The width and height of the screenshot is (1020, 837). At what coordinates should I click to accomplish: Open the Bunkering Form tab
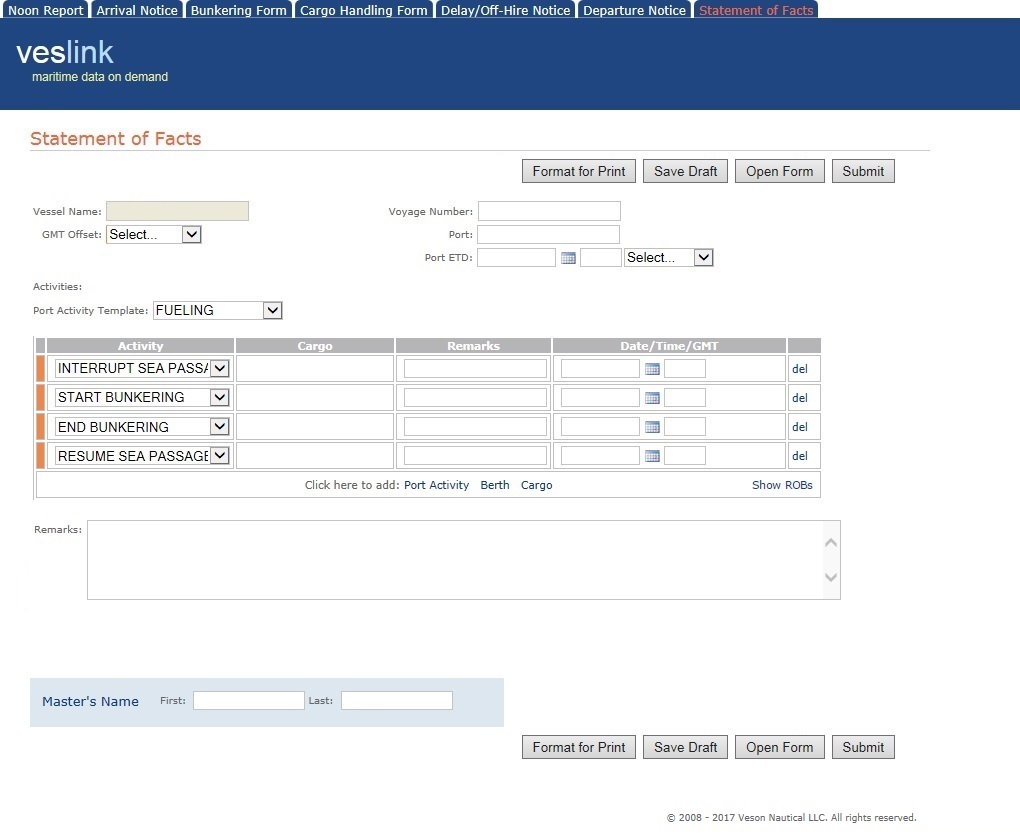click(238, 9)
